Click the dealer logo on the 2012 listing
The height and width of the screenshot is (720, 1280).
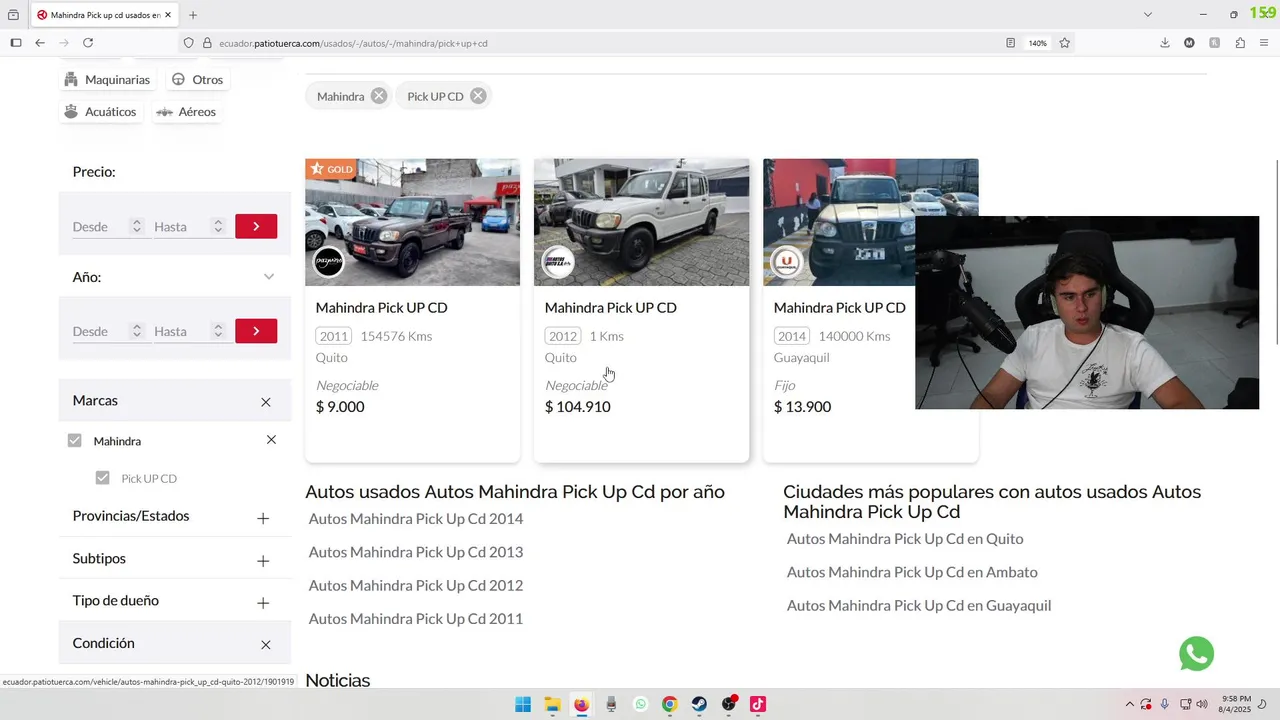click(x=558, y=262)
